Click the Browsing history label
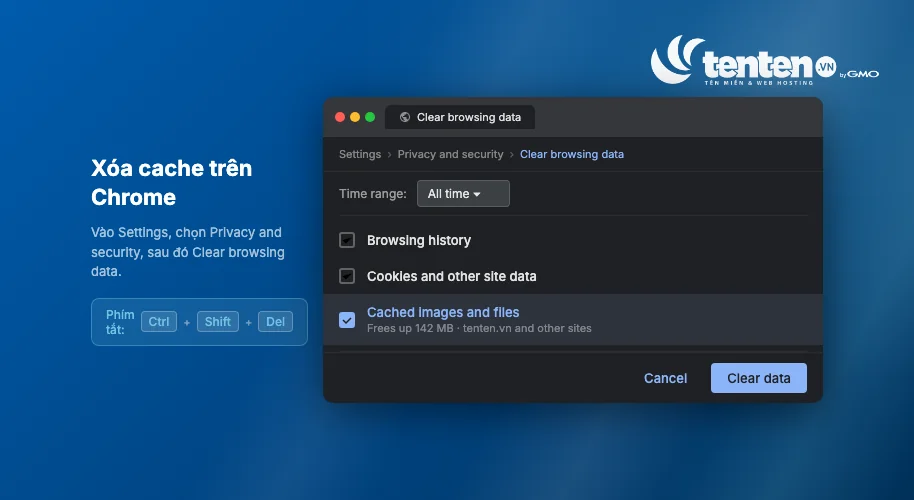The width and height of the screenshot is (914, 500). (x=419, y=240)
